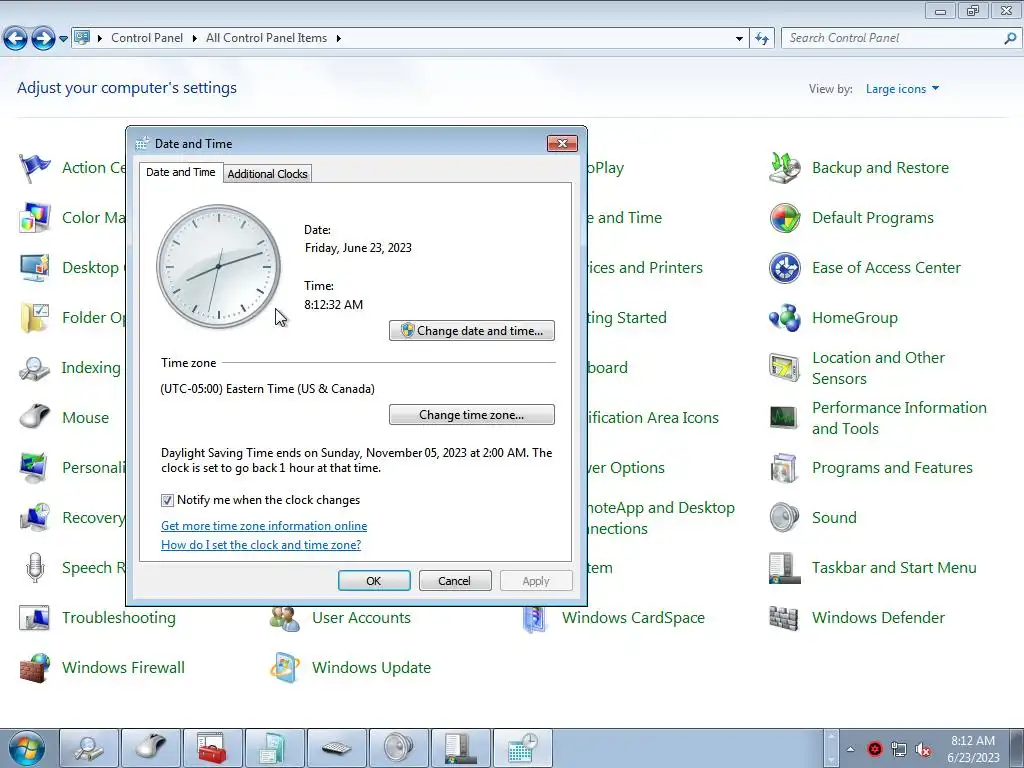Click the Indexing Options magnifier icon
This screenshot has width=1024, height=768.
coord(35,368)
